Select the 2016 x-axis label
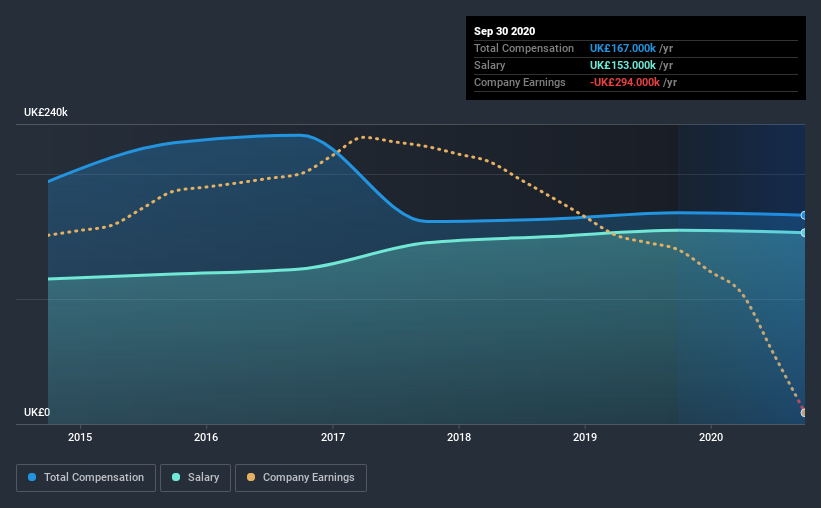This screenshot has height=508, width=821. point(206,437)
